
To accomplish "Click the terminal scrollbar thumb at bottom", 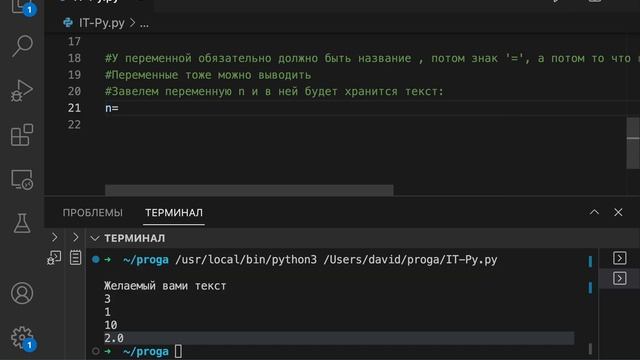I will 590,349.
